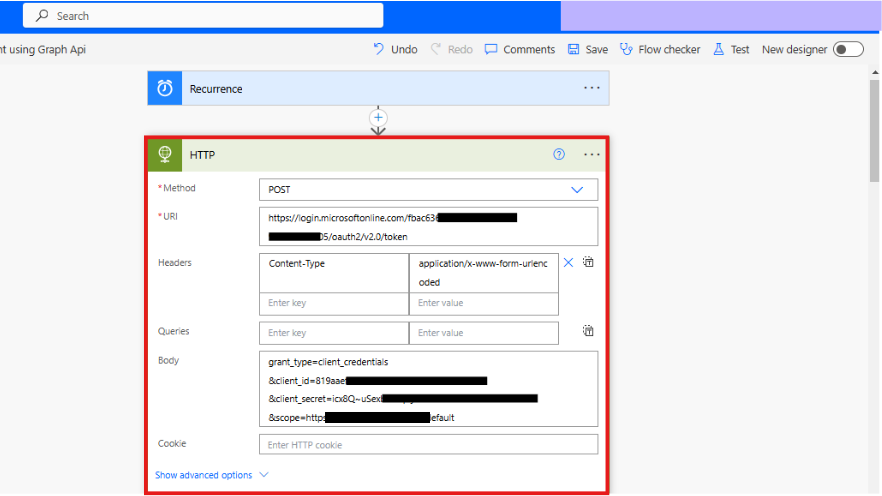Click the Save text label
The height and width of the screenshot is (496, 882).
[597, 49]
